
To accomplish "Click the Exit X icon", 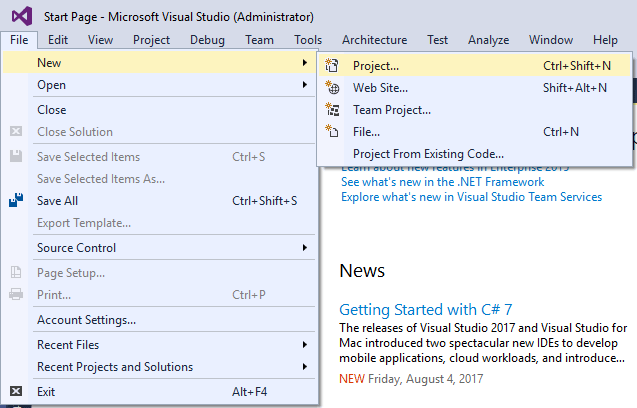I will [x=16, y=391].
